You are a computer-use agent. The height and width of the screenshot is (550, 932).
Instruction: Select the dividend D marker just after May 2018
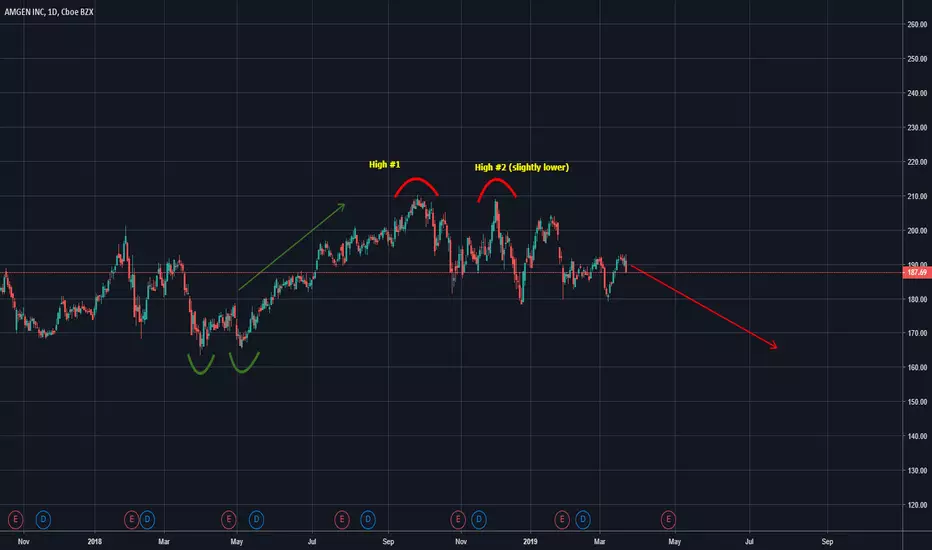tap(256, 520)
